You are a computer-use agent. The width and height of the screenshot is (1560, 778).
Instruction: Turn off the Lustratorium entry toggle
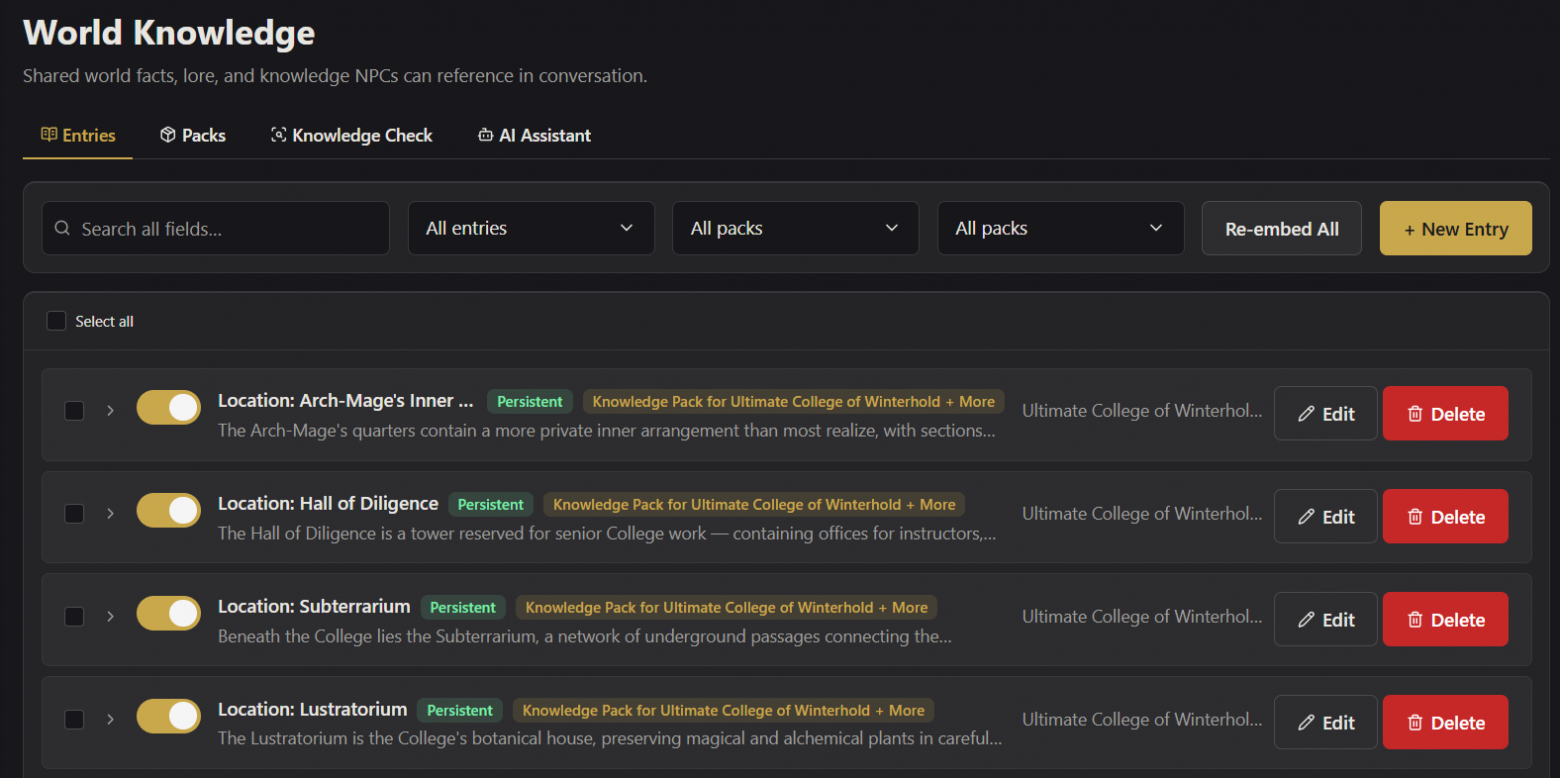click(169, 717)
